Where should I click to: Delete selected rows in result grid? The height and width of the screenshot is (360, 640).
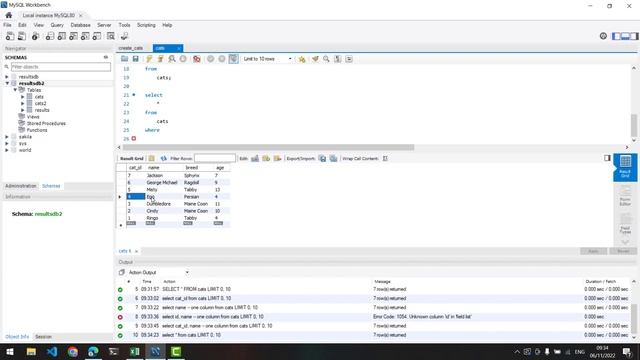point(278,158)
